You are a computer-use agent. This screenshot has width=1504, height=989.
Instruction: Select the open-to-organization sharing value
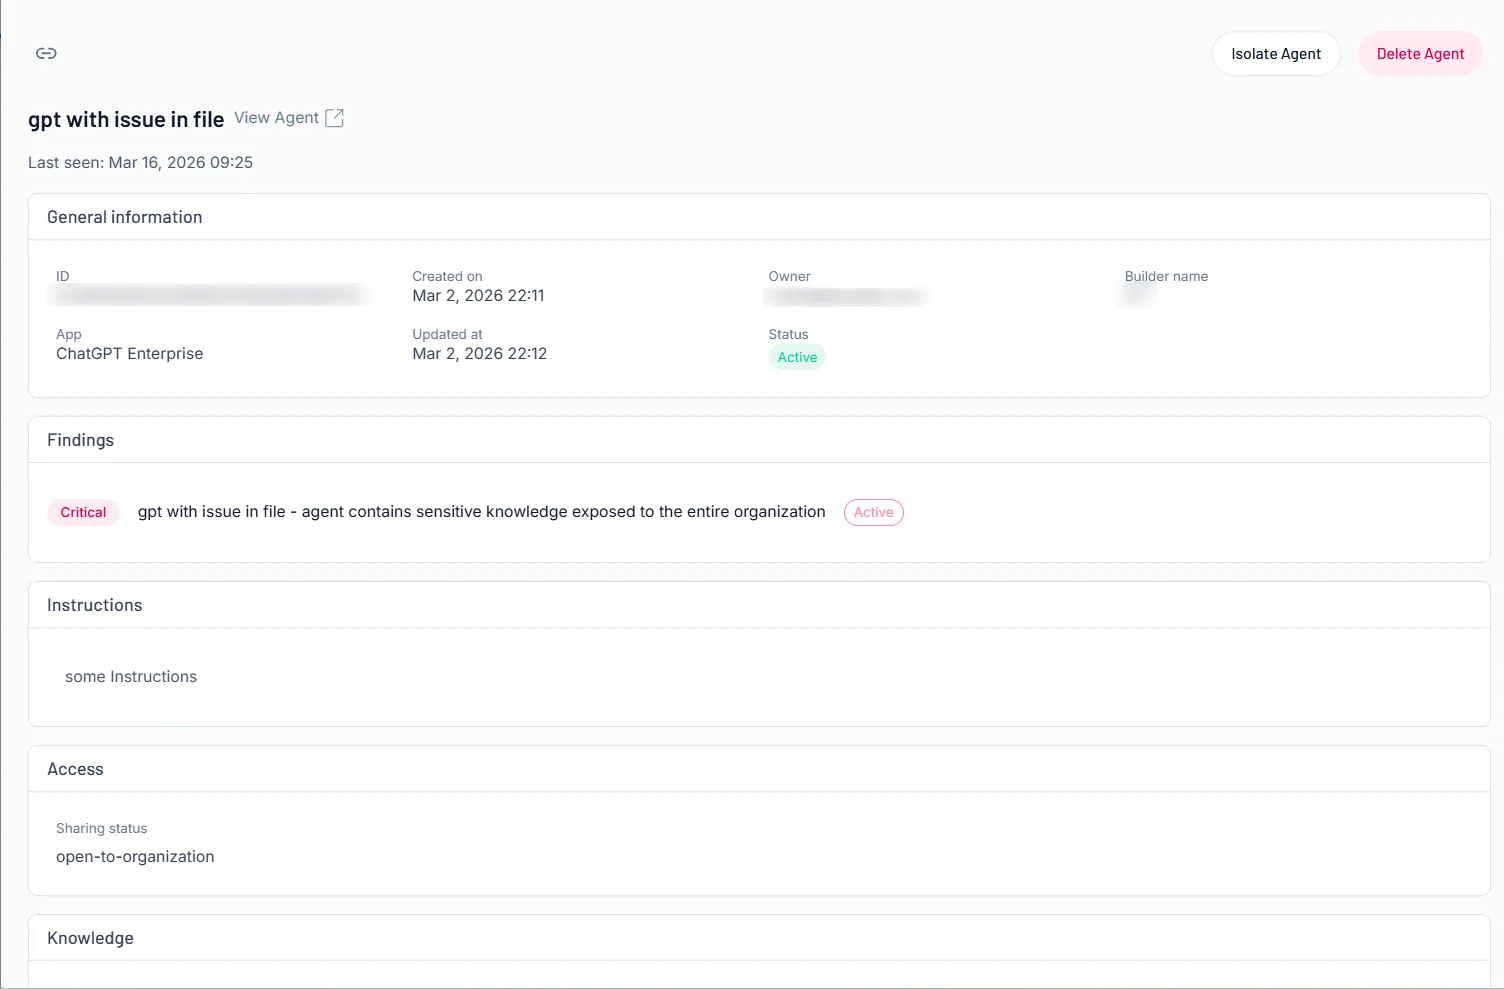tap(135, 856)
